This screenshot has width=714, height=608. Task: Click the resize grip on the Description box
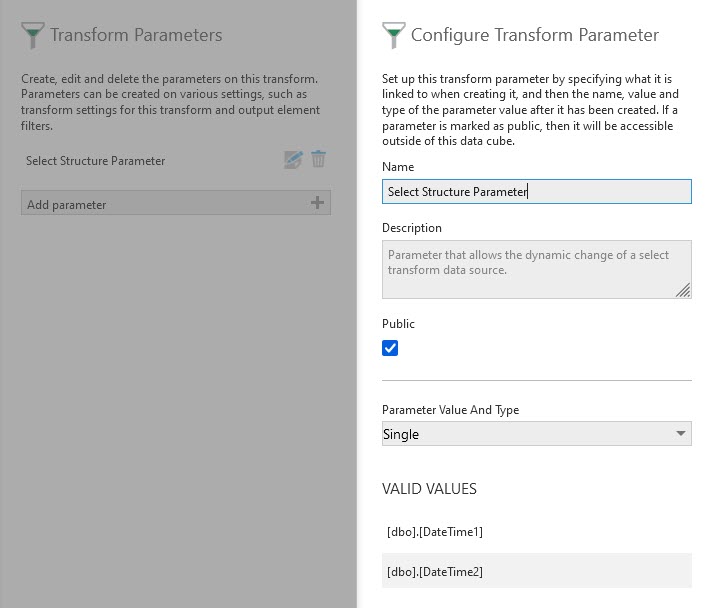pyautogui.click(x=682, y=290)
